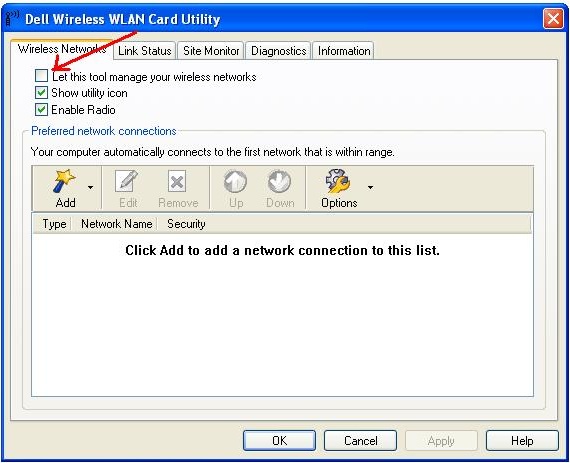Click the Options gear and wrench icon

tap(338, 181)
